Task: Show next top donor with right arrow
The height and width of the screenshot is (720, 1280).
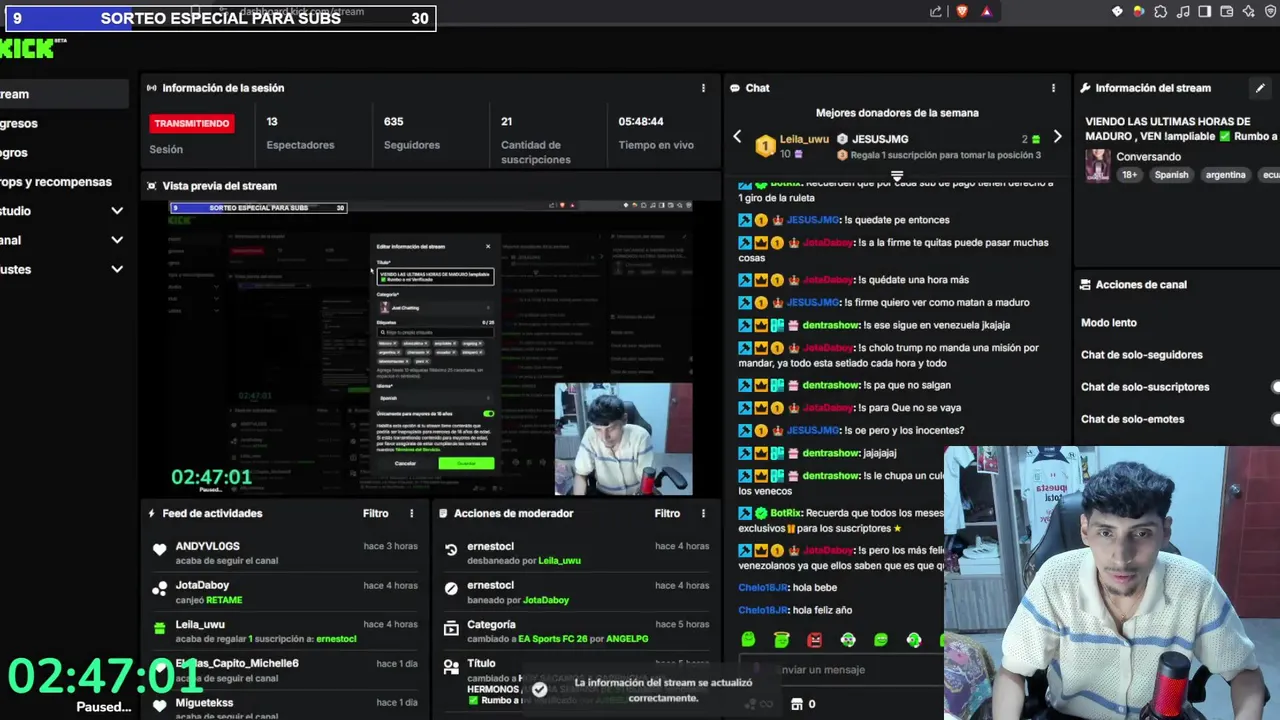Action: pos(1057,137)
